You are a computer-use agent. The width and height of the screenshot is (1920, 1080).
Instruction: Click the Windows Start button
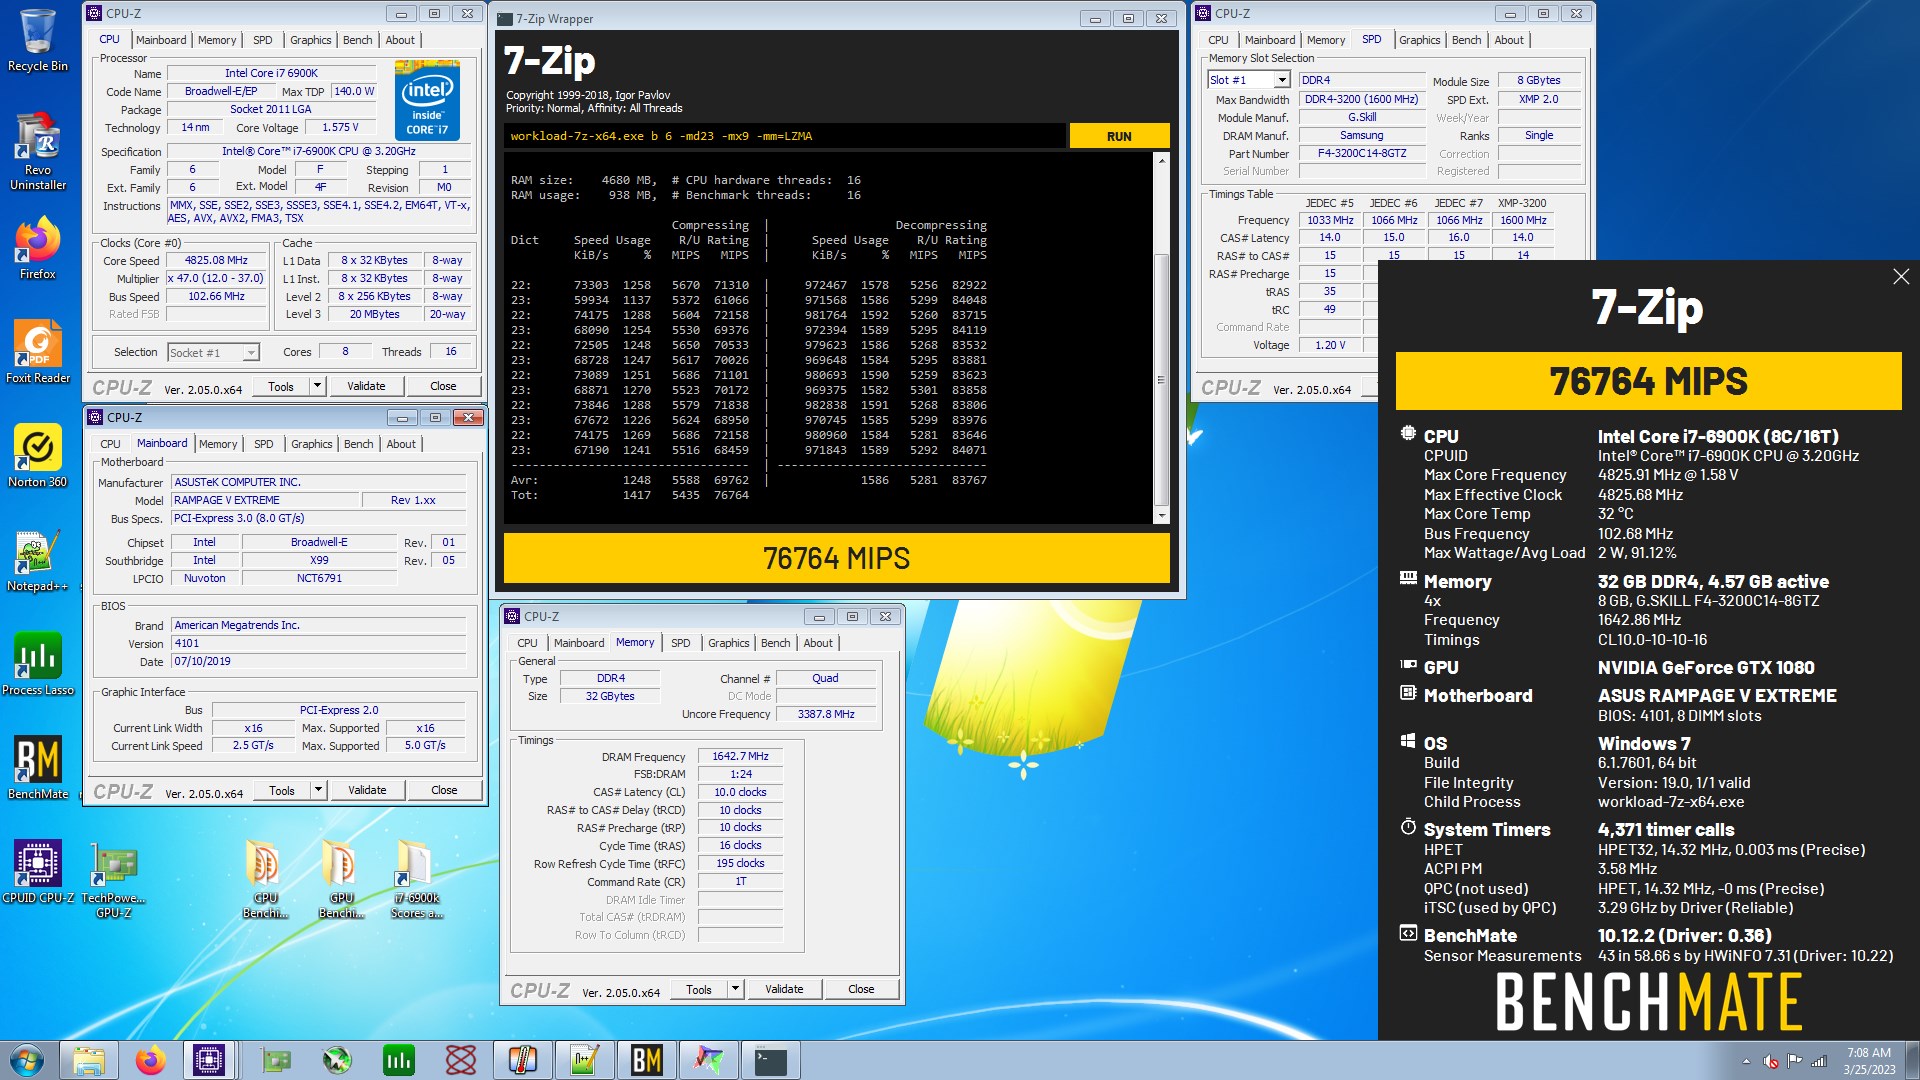click(x=27, y=1060)
